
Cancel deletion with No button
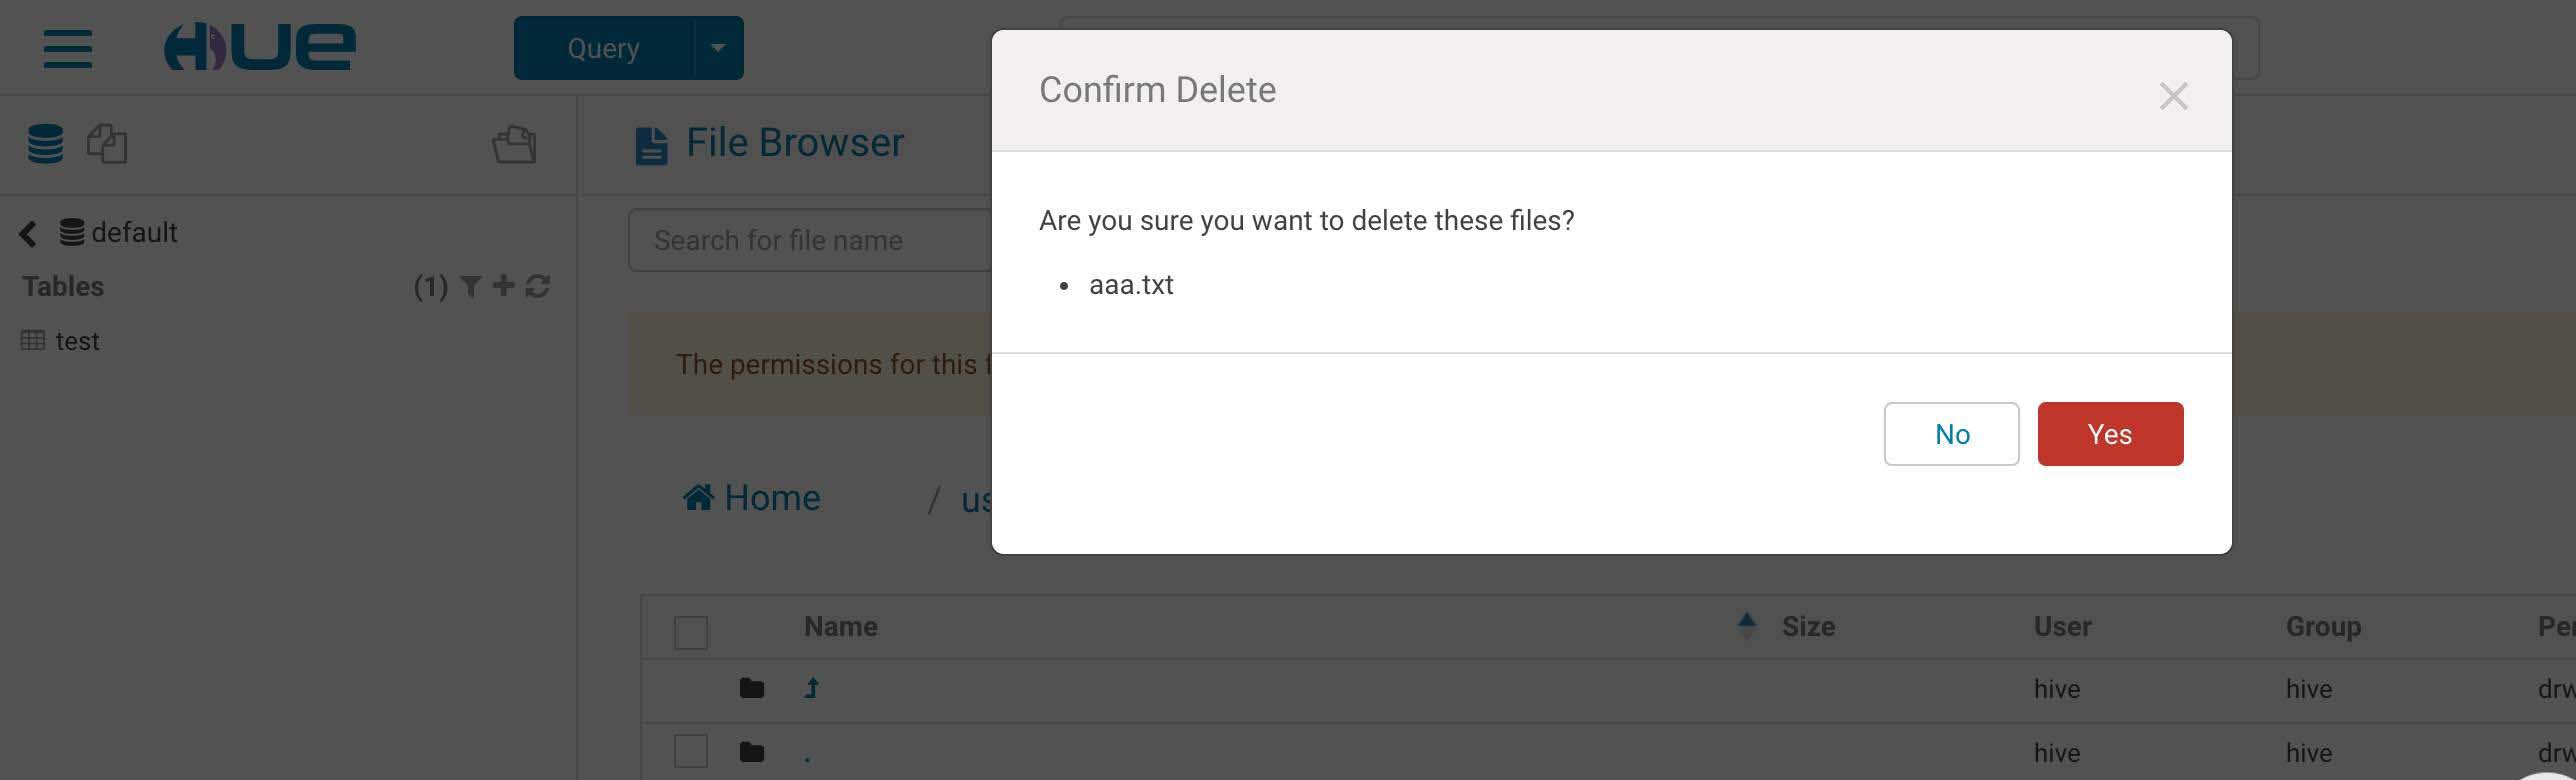tap(1951, 434)
